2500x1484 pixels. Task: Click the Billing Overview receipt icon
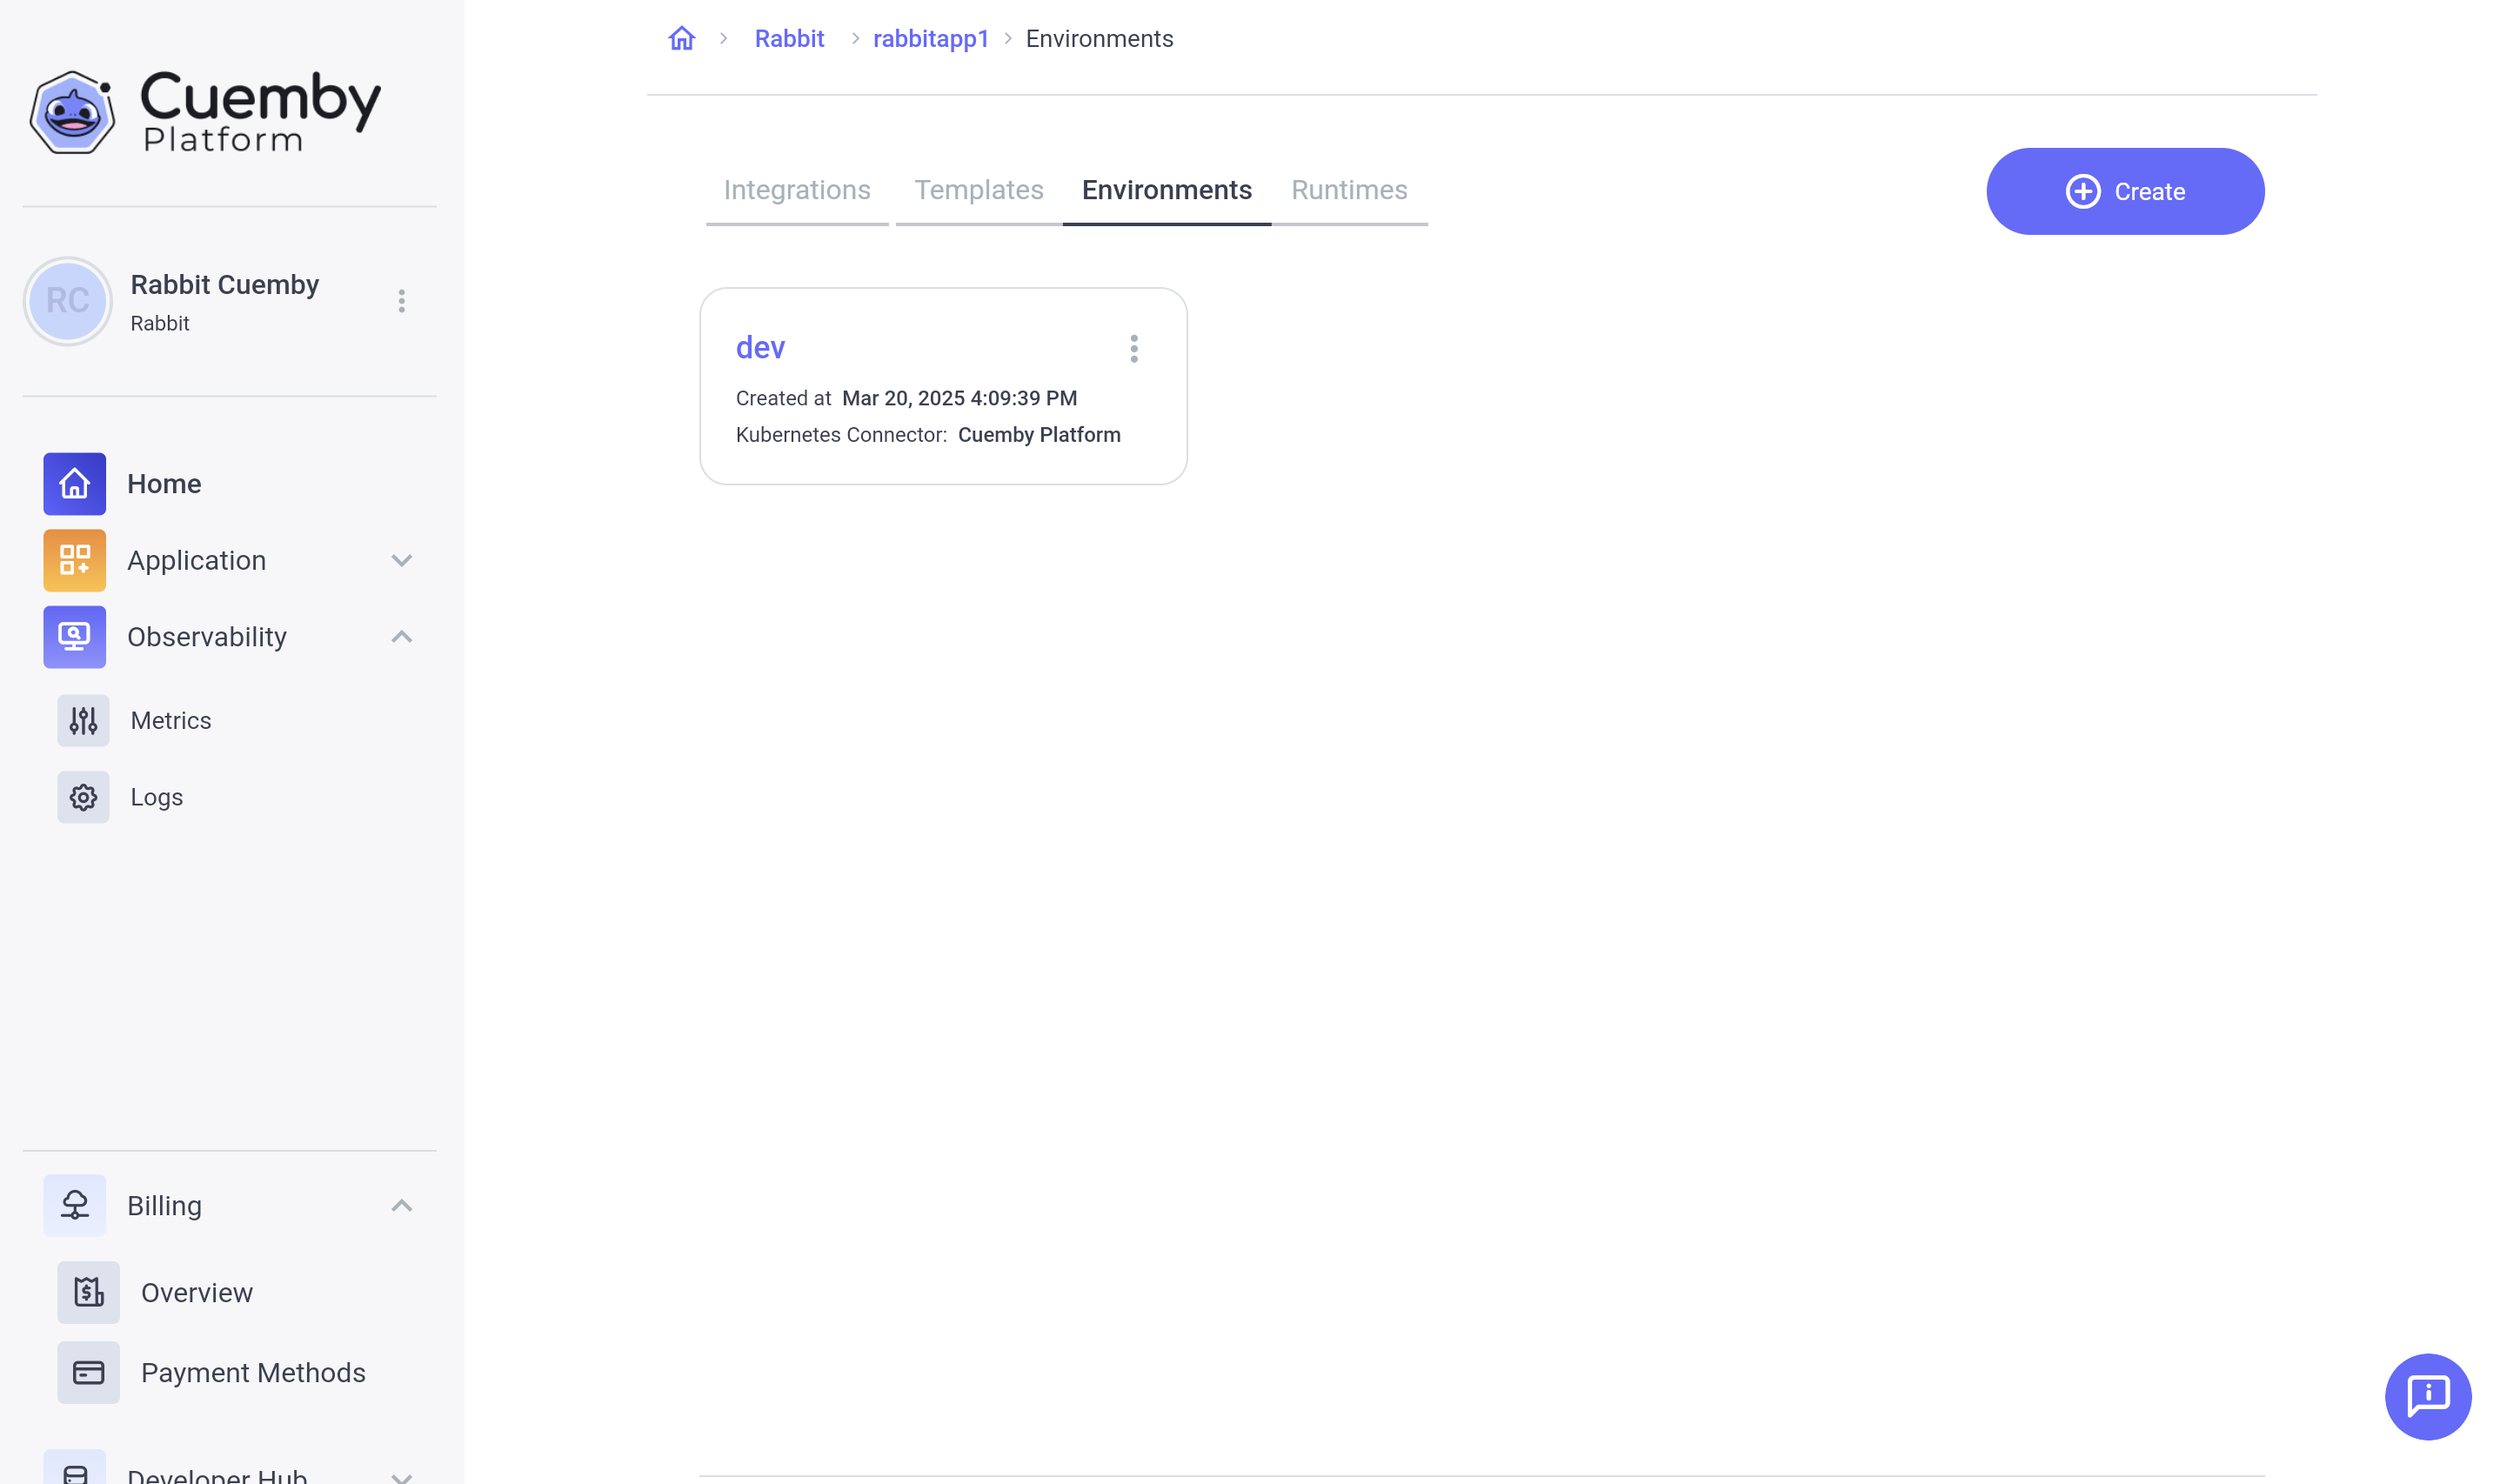(x=88, y=1292)
